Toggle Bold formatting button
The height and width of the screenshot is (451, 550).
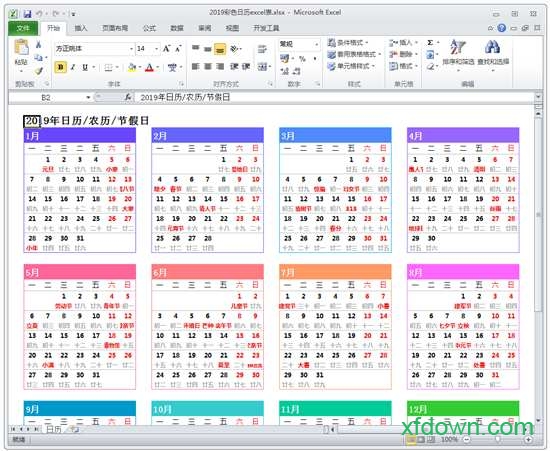point(61,67)
